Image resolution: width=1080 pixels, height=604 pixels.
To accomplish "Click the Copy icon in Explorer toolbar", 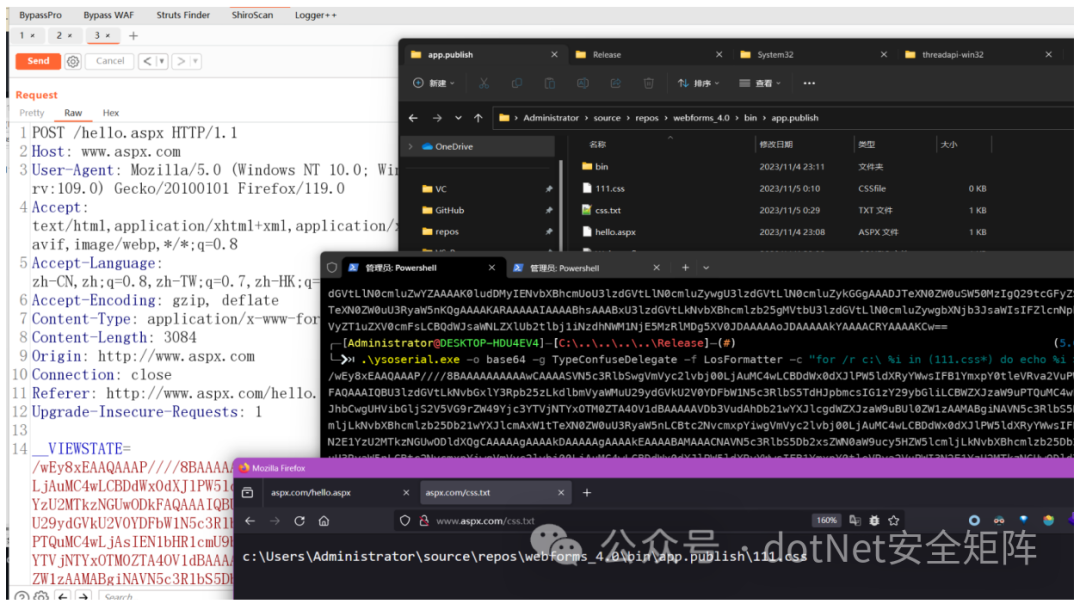I will click(517, 83).
